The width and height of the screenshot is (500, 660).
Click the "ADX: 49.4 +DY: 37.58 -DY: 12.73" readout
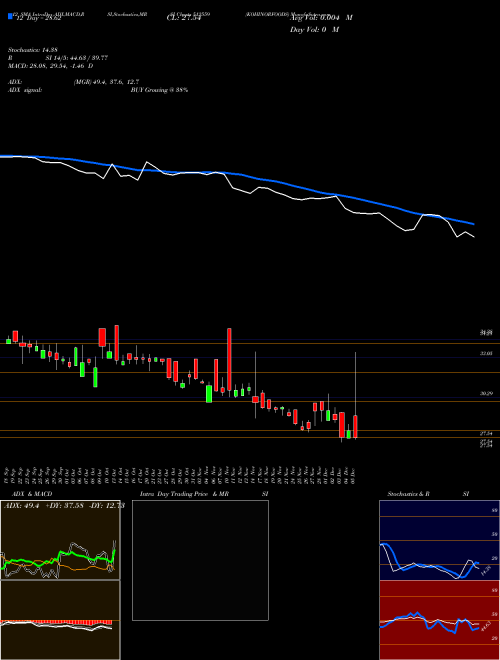click(x=64, y=506)
